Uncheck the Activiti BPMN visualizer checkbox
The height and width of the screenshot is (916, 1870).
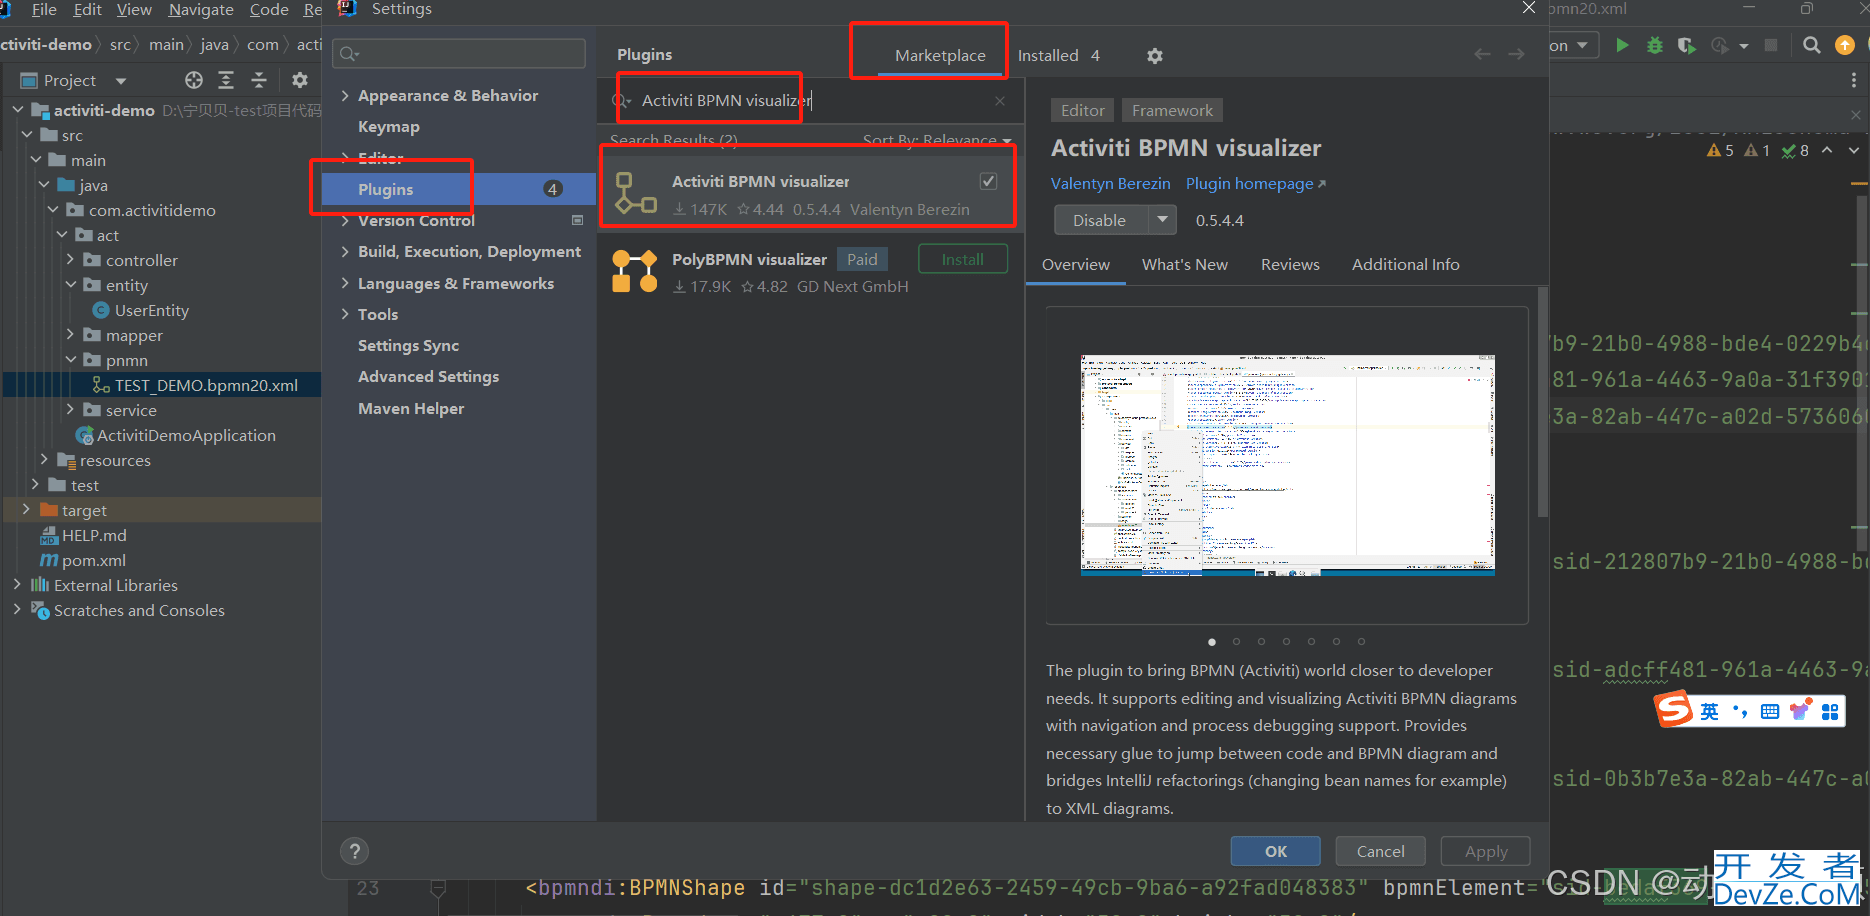(x=988, y=181)
